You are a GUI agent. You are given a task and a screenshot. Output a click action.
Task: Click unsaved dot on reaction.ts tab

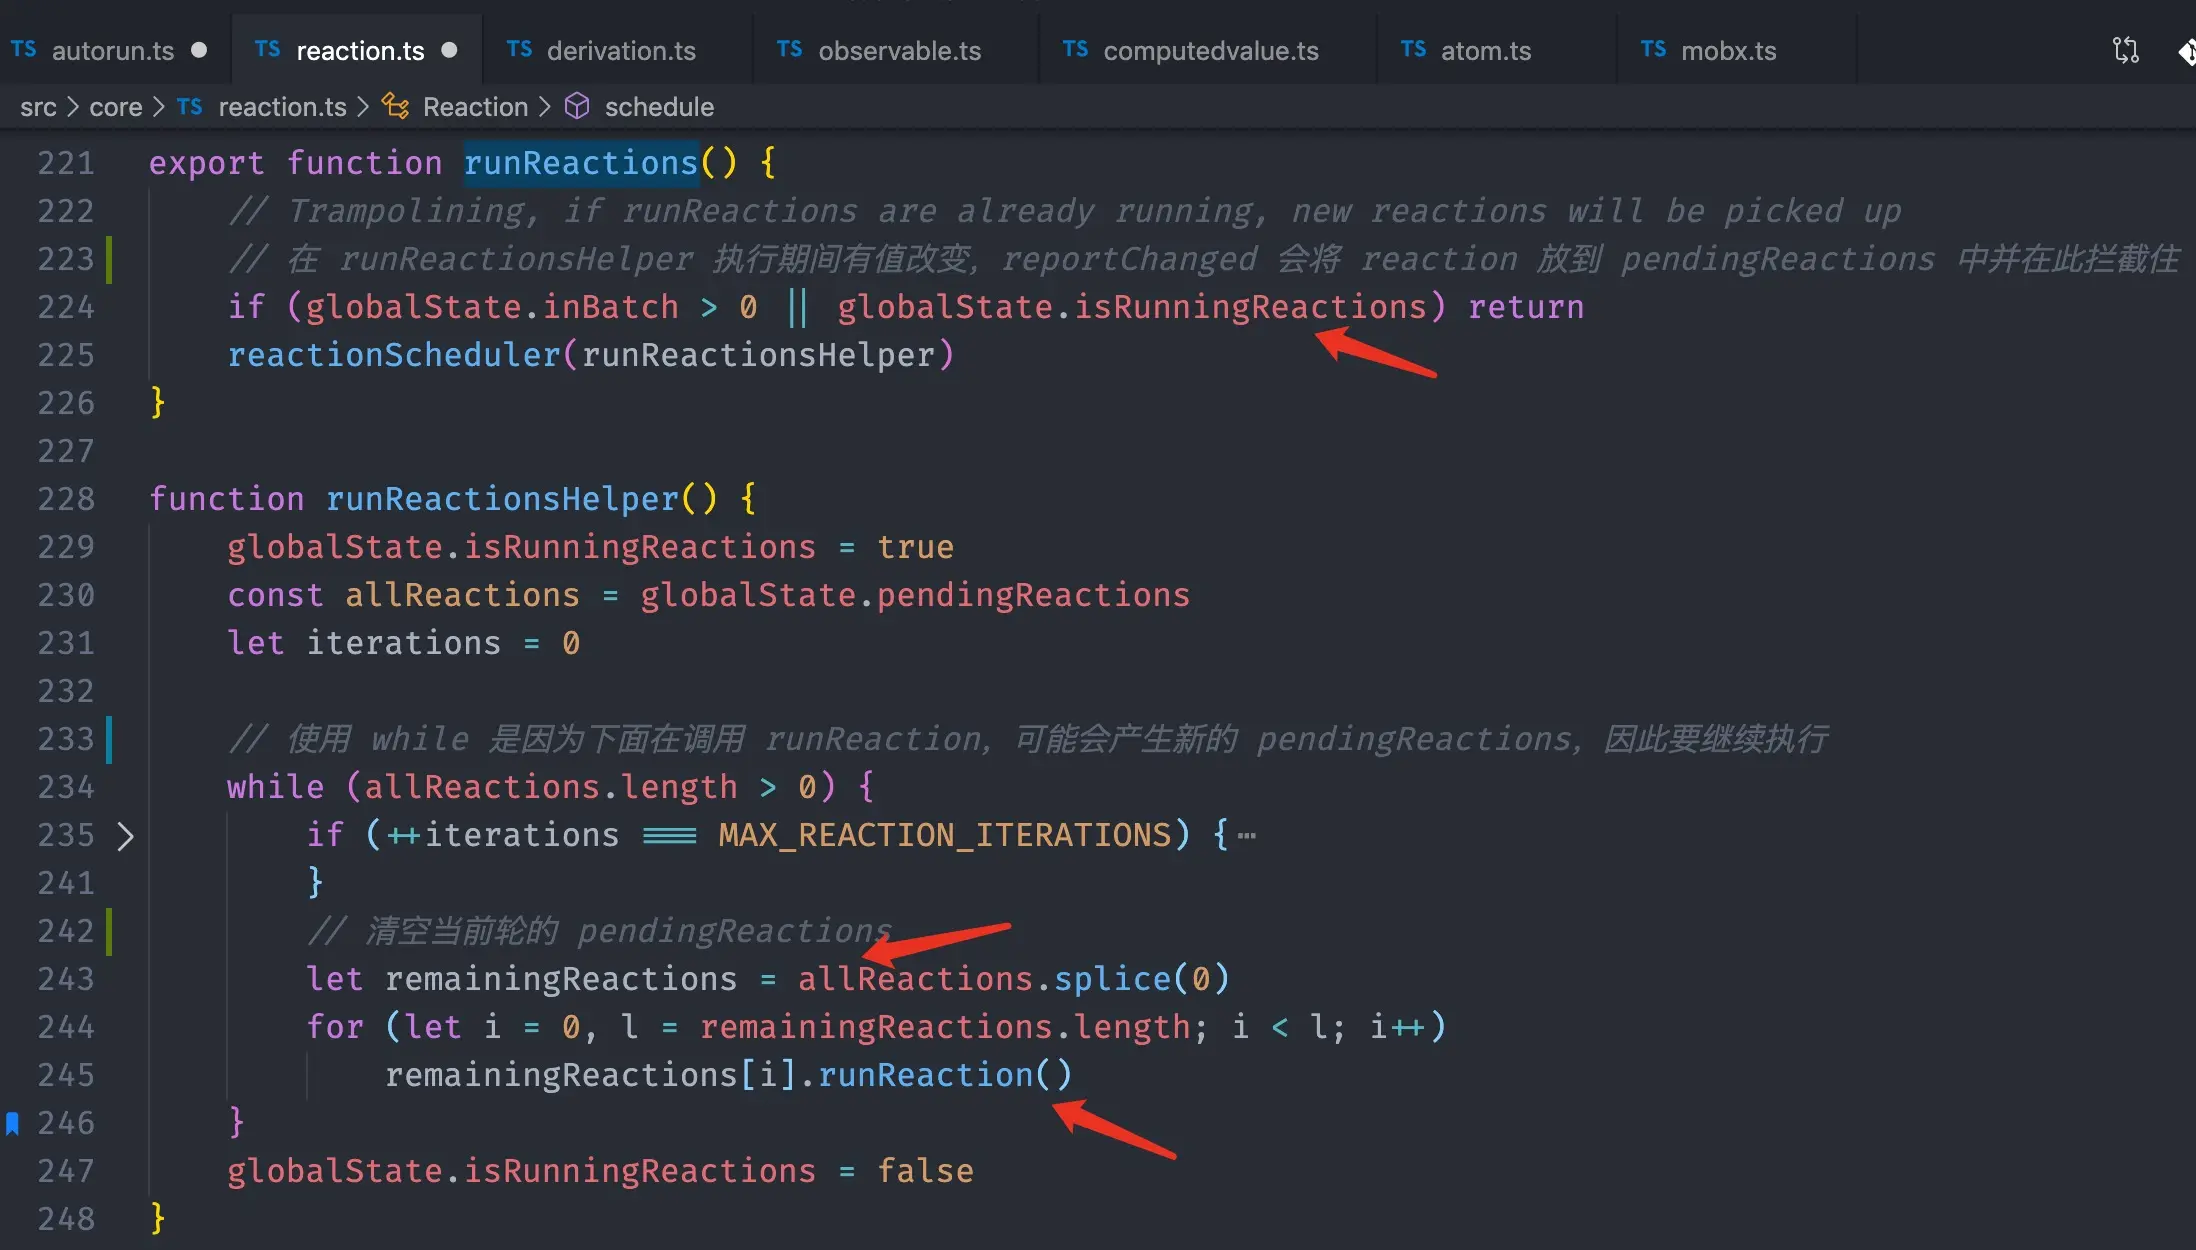coord(449,50)
